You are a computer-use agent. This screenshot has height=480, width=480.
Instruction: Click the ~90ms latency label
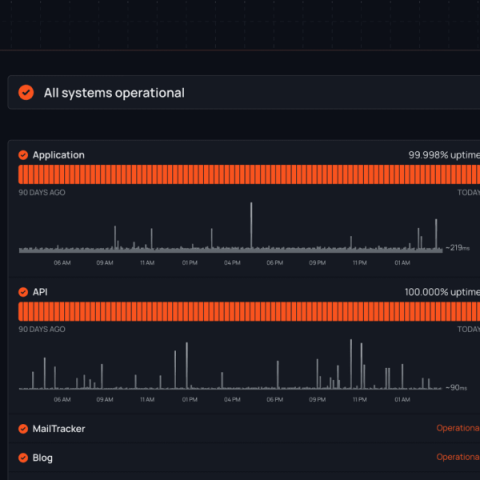pos(456,388)
